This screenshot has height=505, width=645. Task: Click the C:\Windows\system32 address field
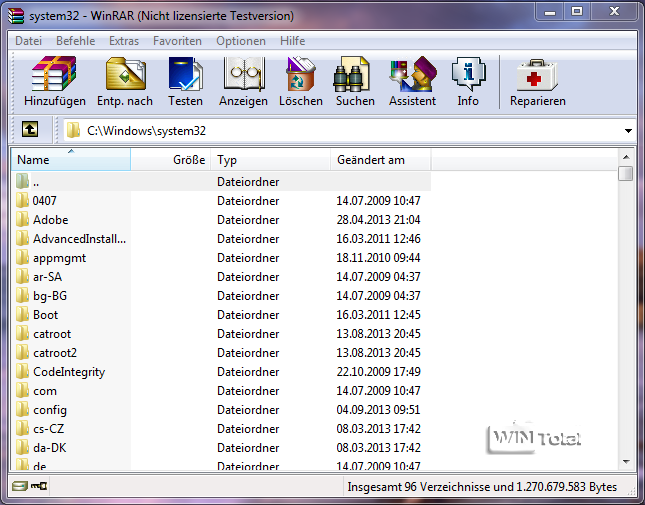click(349, 131)
